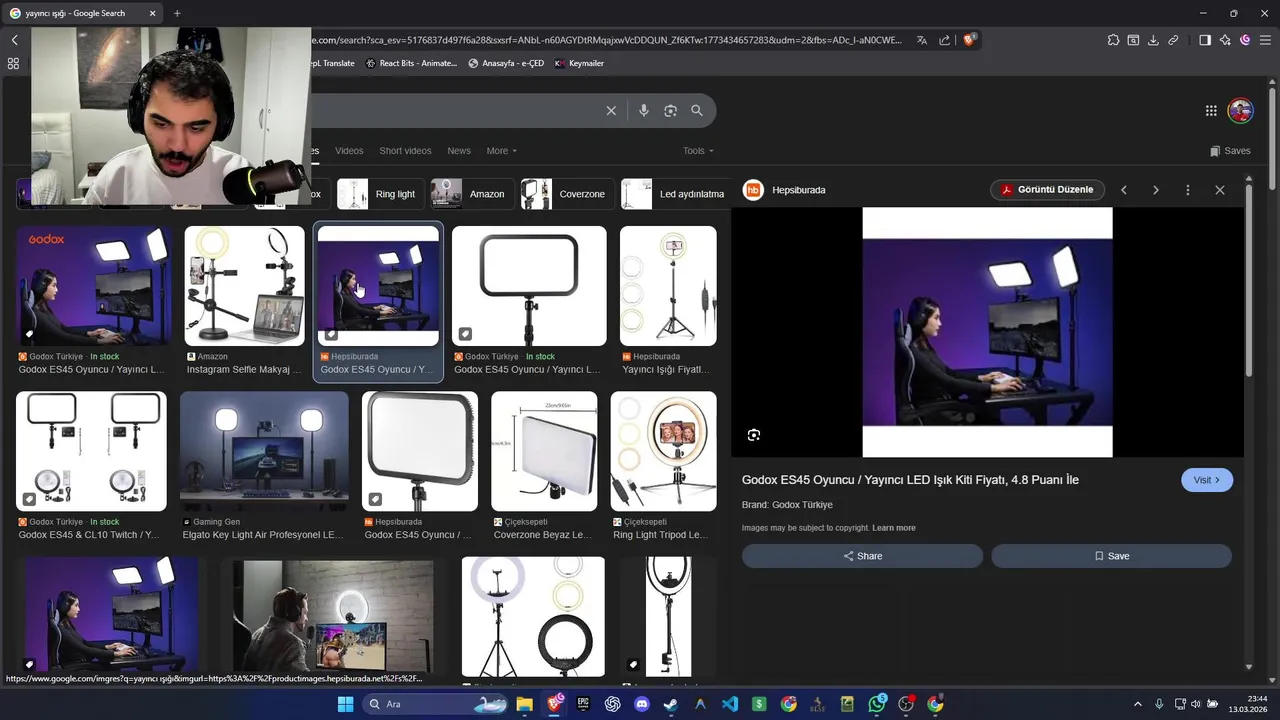
Task: Switch to News search tab
Action: point(459,151)
